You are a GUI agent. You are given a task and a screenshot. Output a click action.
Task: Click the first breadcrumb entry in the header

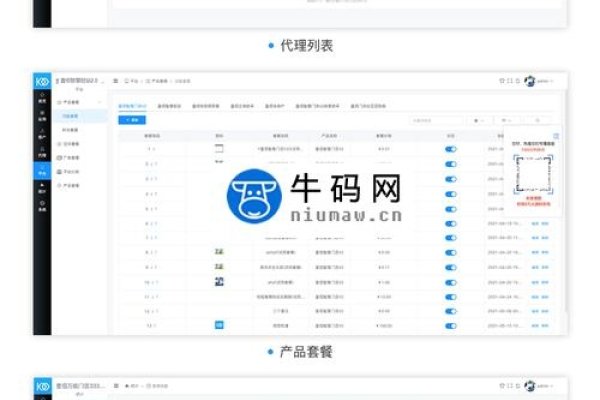(x=131, y=81)
